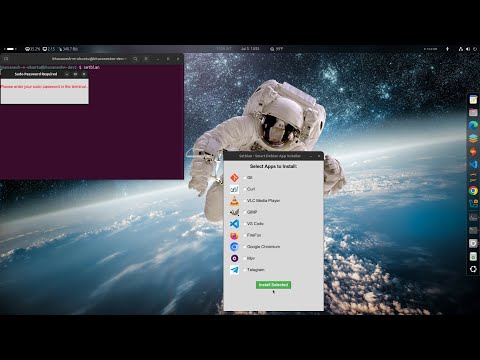Tick the Curl checkbox
The image size is (480, 360).
coord(245,189)
